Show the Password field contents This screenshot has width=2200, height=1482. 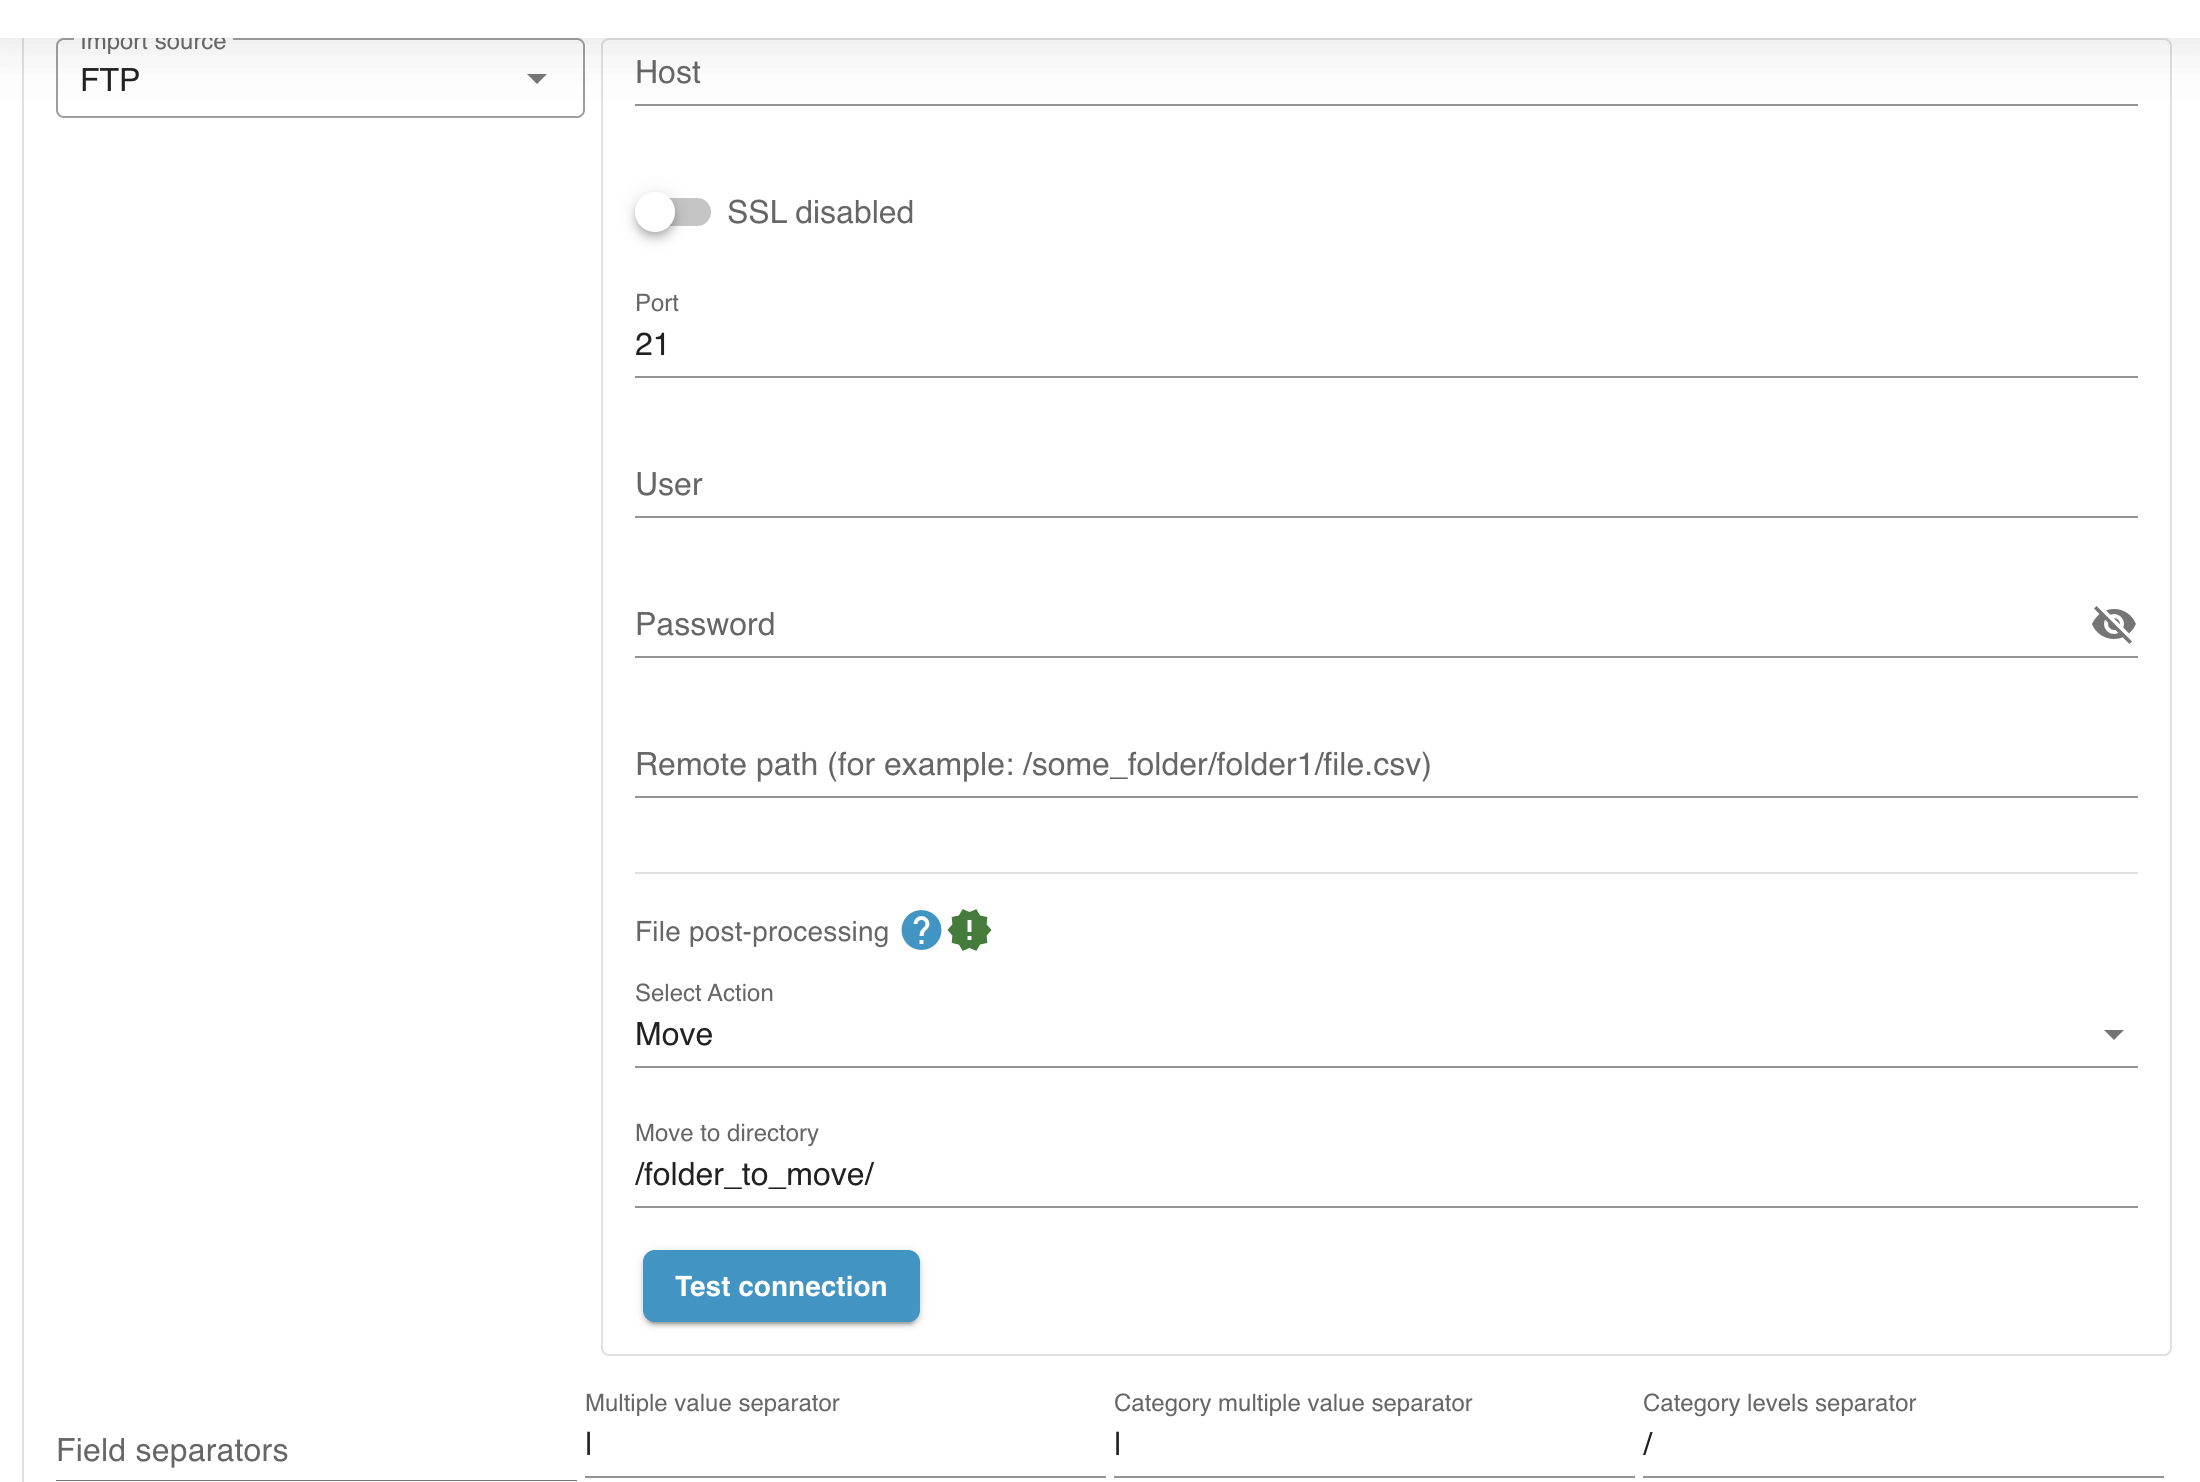pos(2114,624)
